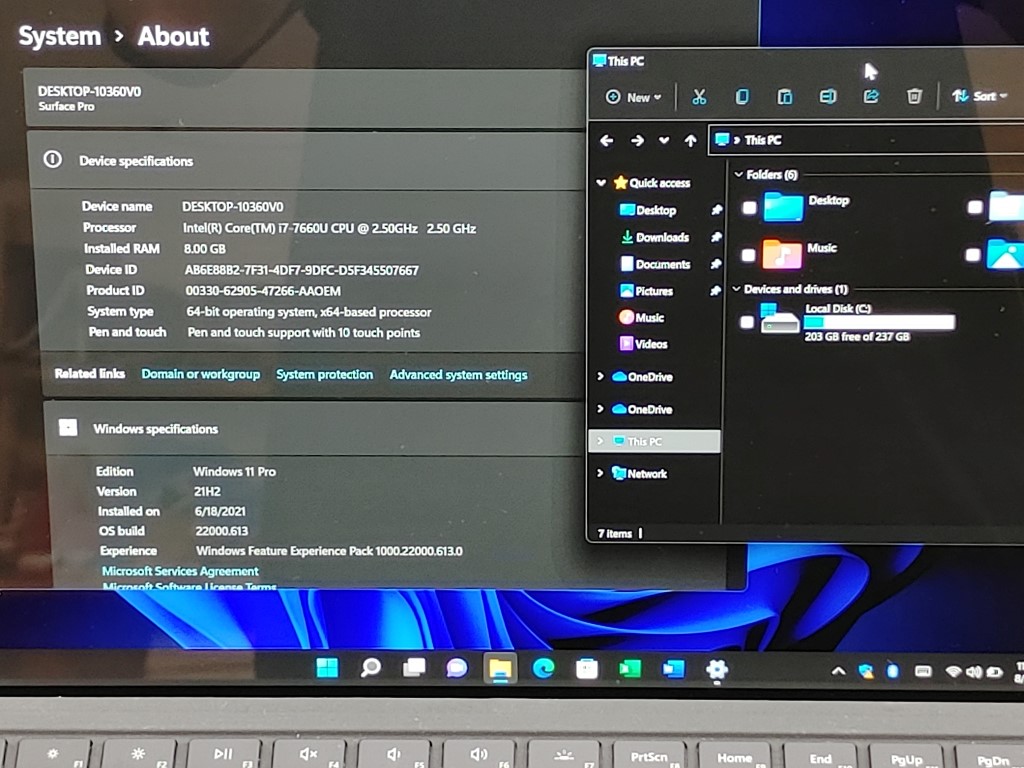Collapse the Quick access tree node

tap(601, 183)
